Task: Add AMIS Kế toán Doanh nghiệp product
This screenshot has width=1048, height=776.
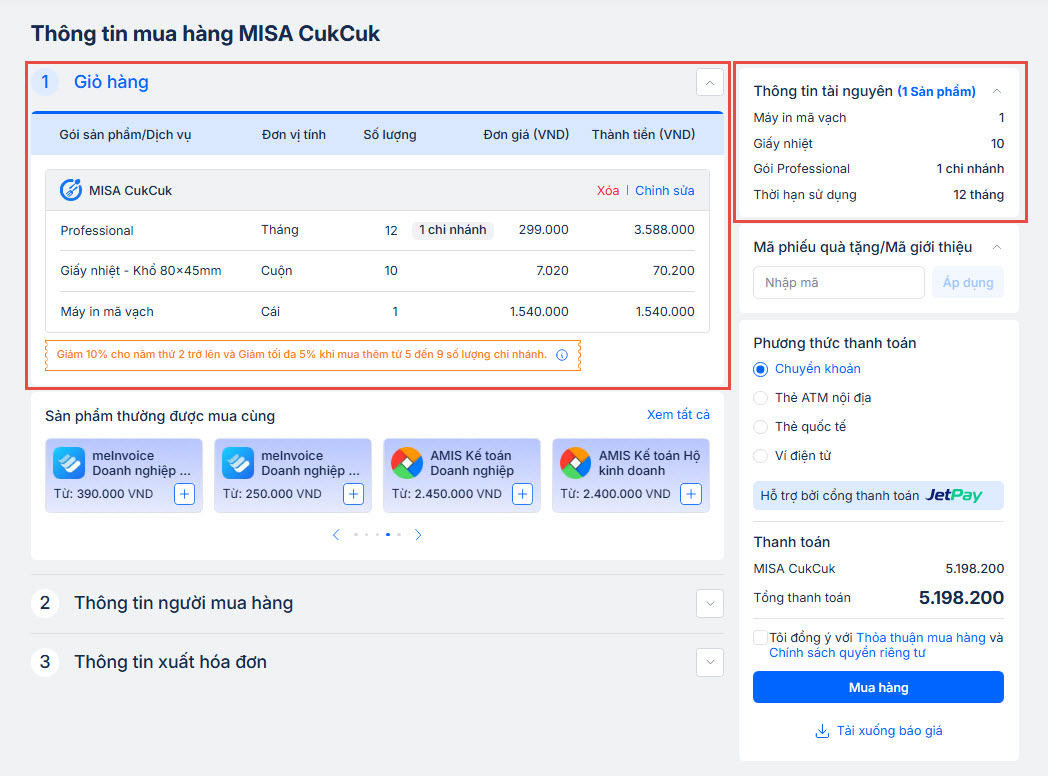Action: [522, 494]
